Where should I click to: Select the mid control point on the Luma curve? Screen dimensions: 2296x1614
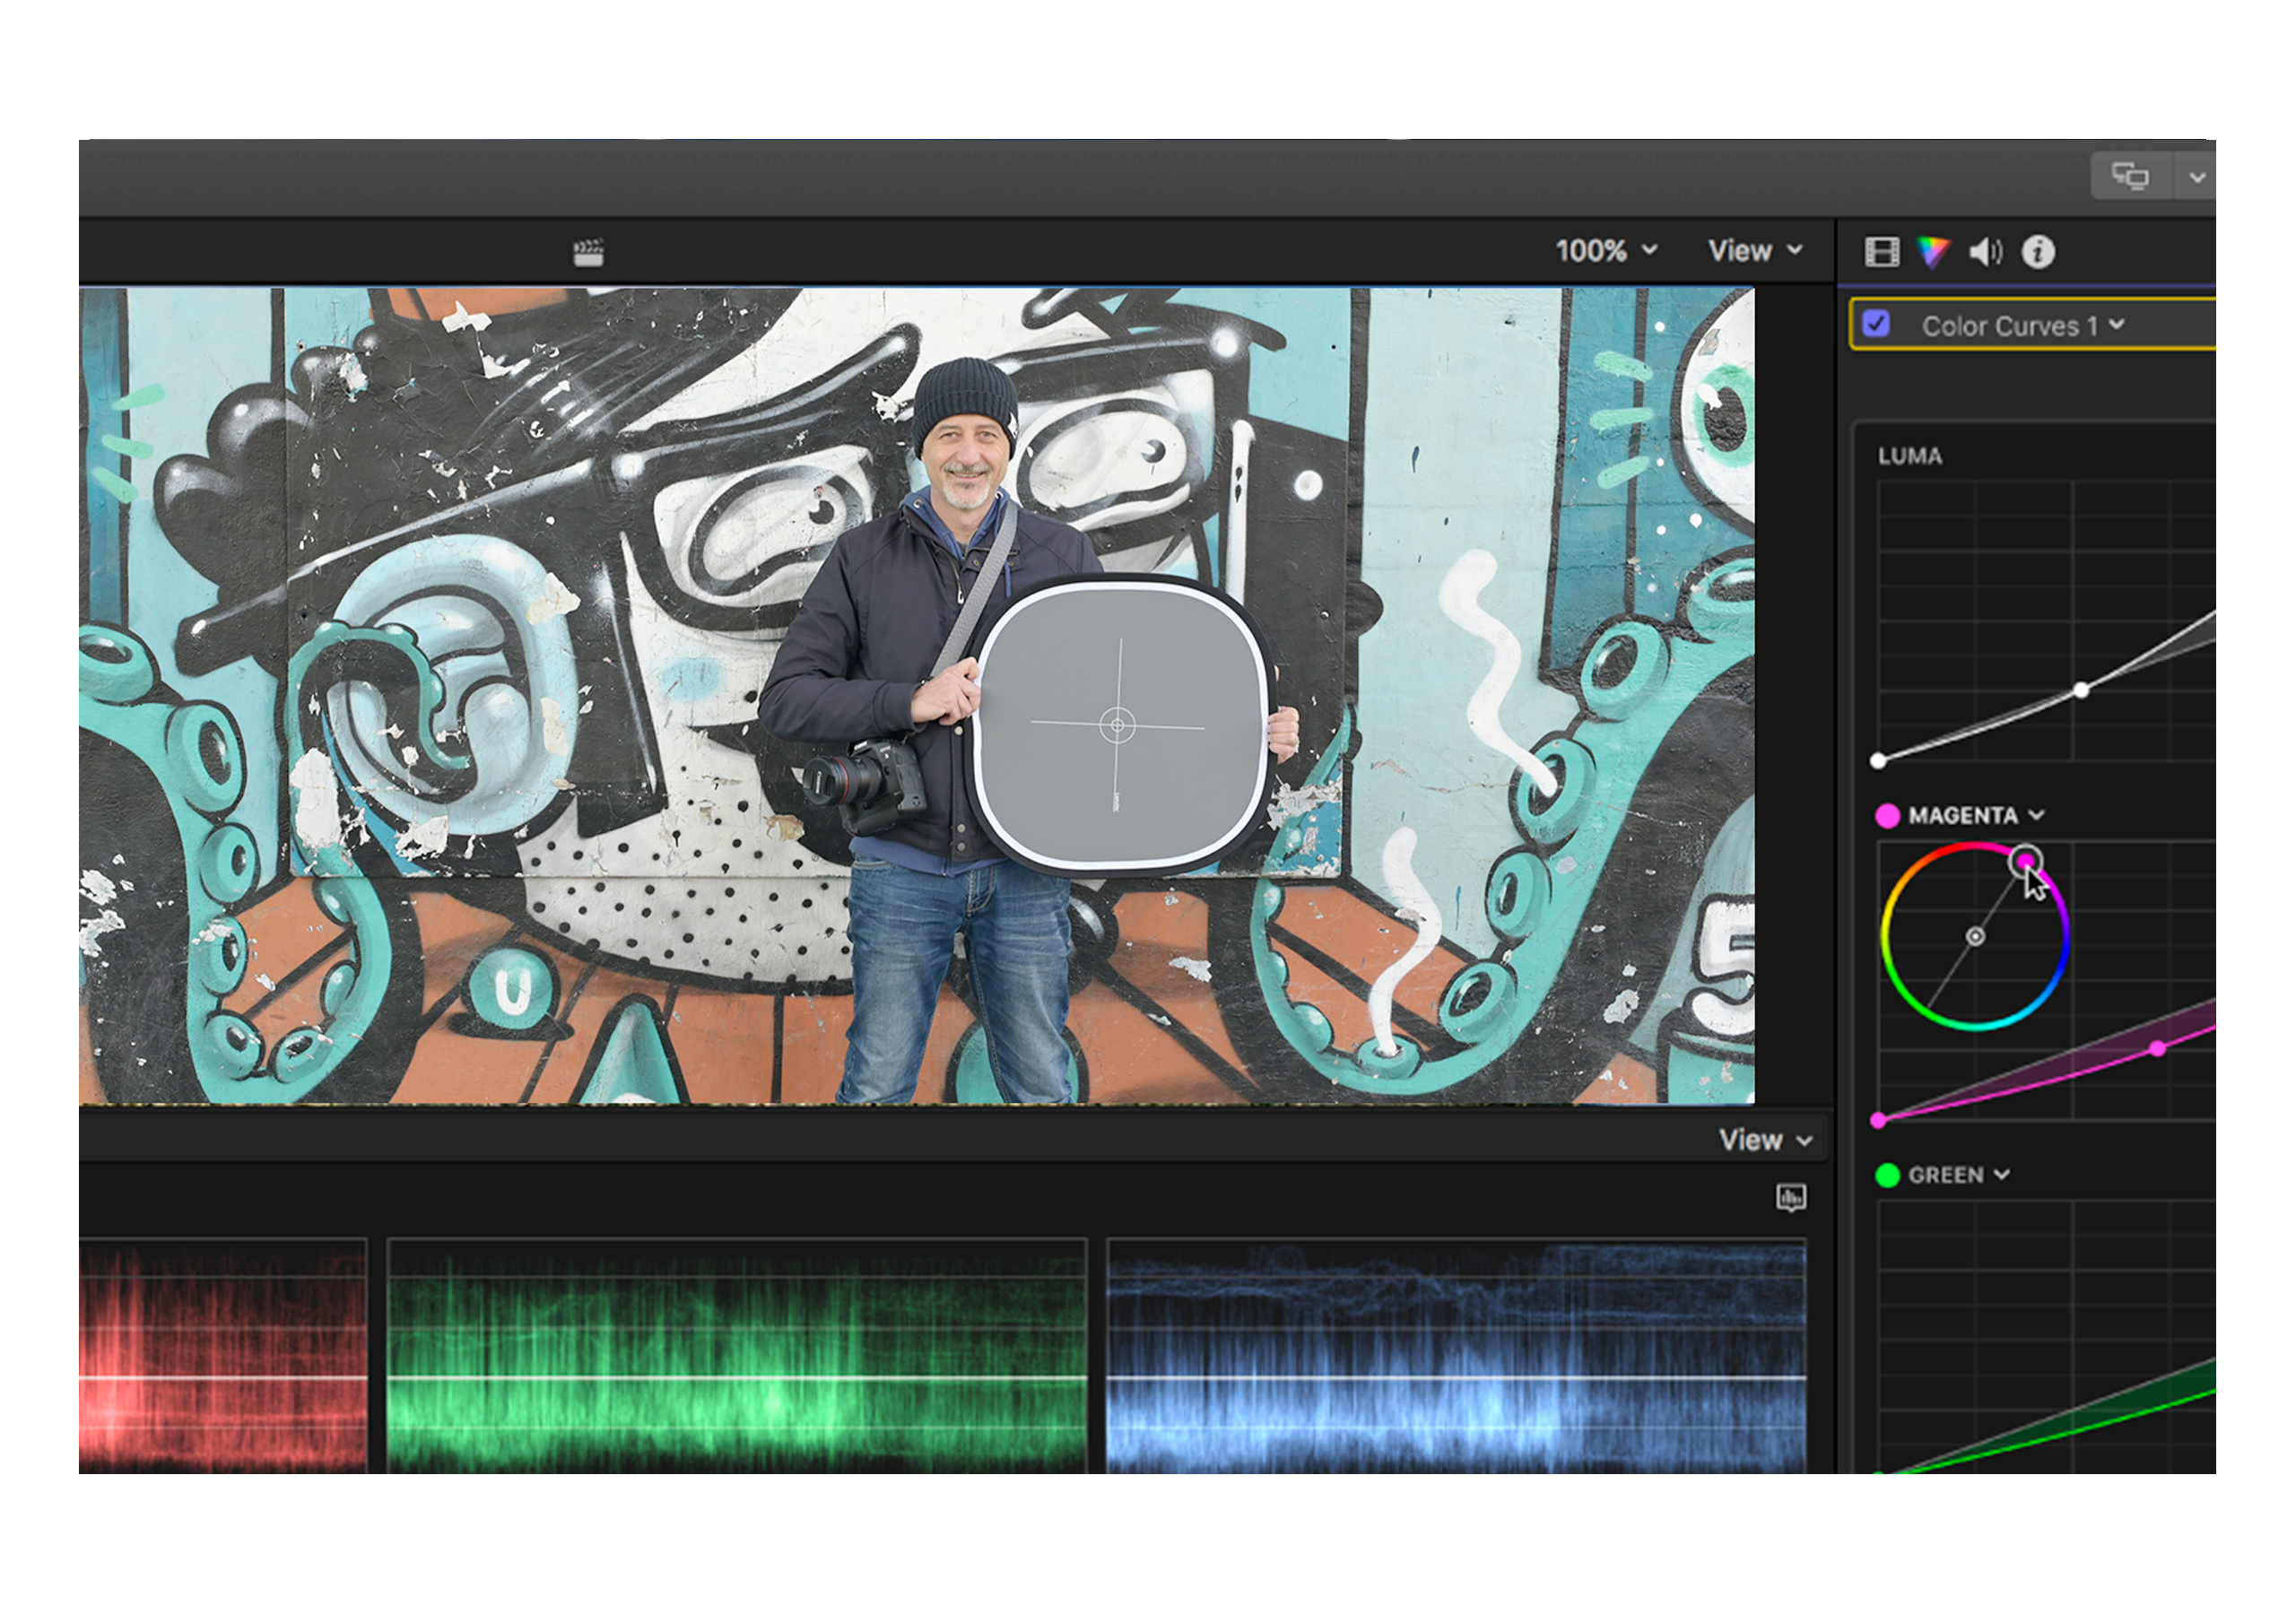click(2081, 690)
